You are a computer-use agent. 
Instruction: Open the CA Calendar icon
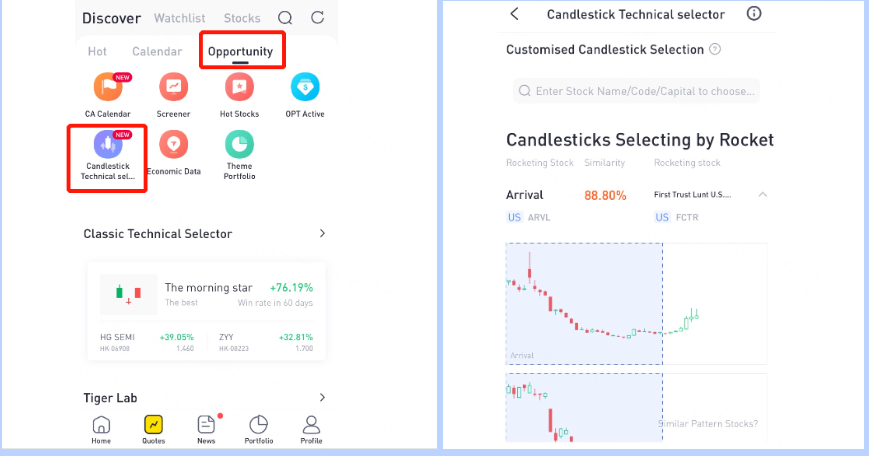click(x=108, y=88)
